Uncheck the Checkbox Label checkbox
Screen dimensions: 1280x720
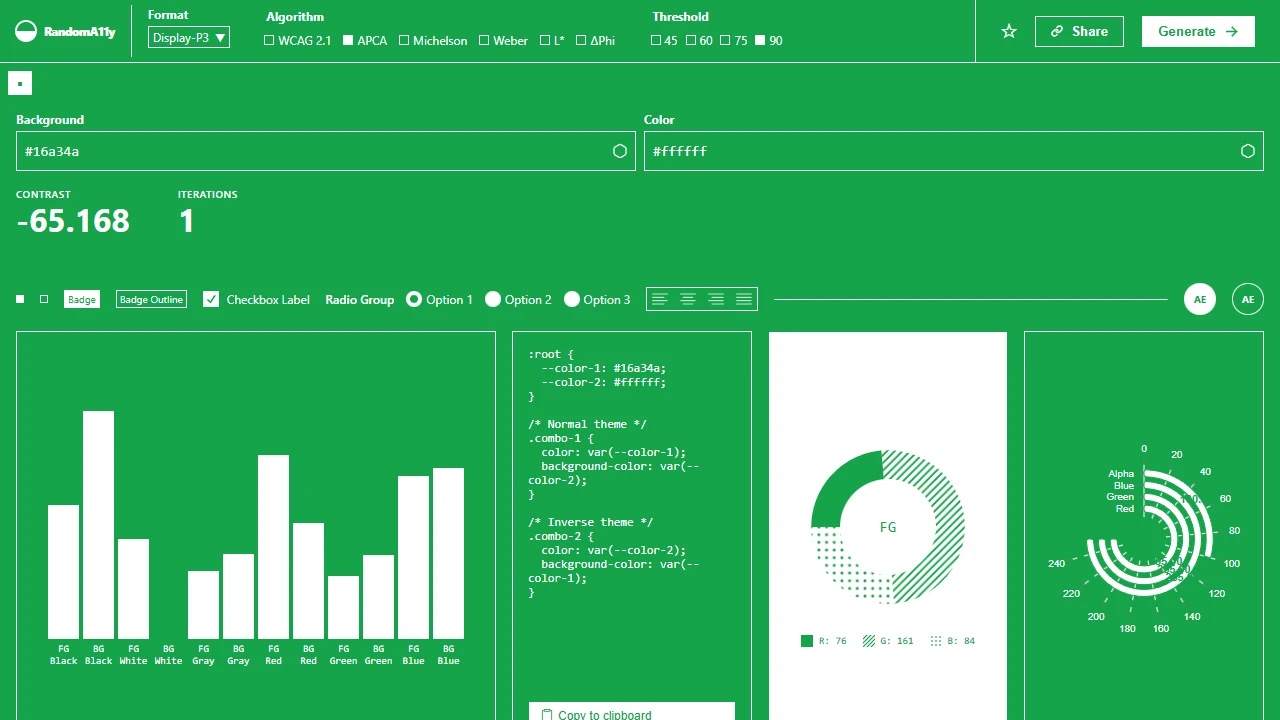coord(211,298)
